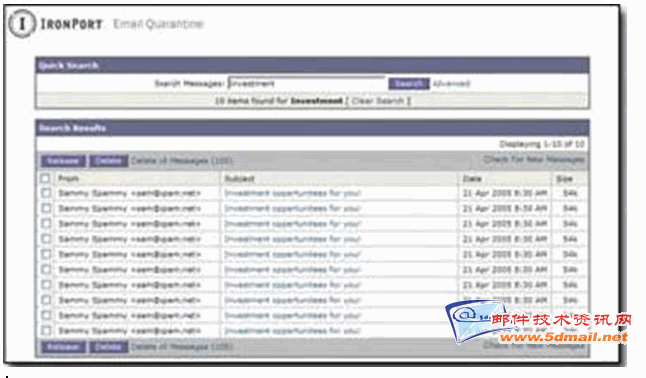Click the bottom Release button
The image size is (646, 378).
[63, 347]
